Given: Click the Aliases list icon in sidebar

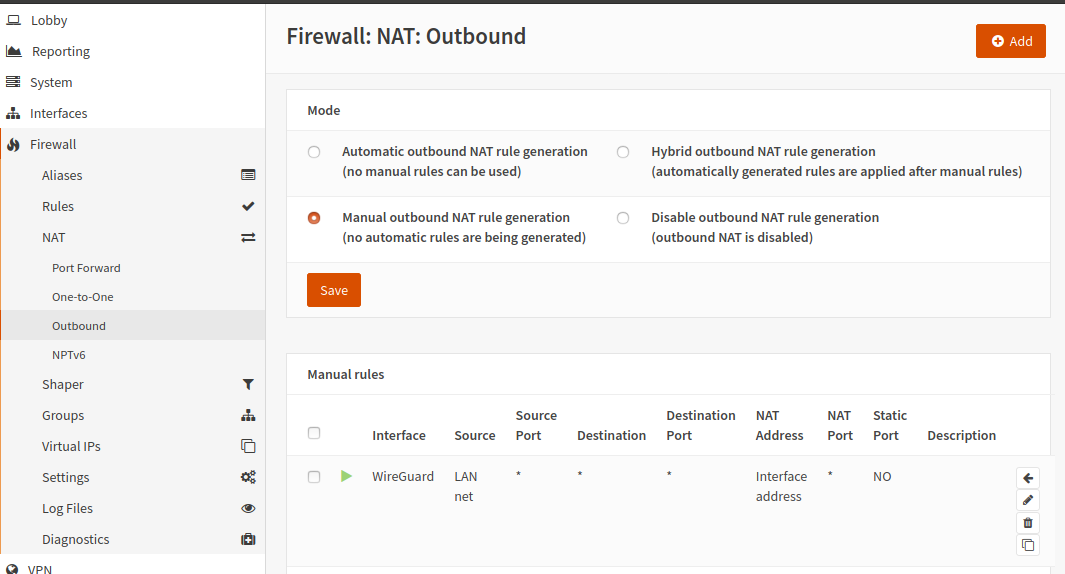Looking at the screenshot, I should (x=248, y=175).
